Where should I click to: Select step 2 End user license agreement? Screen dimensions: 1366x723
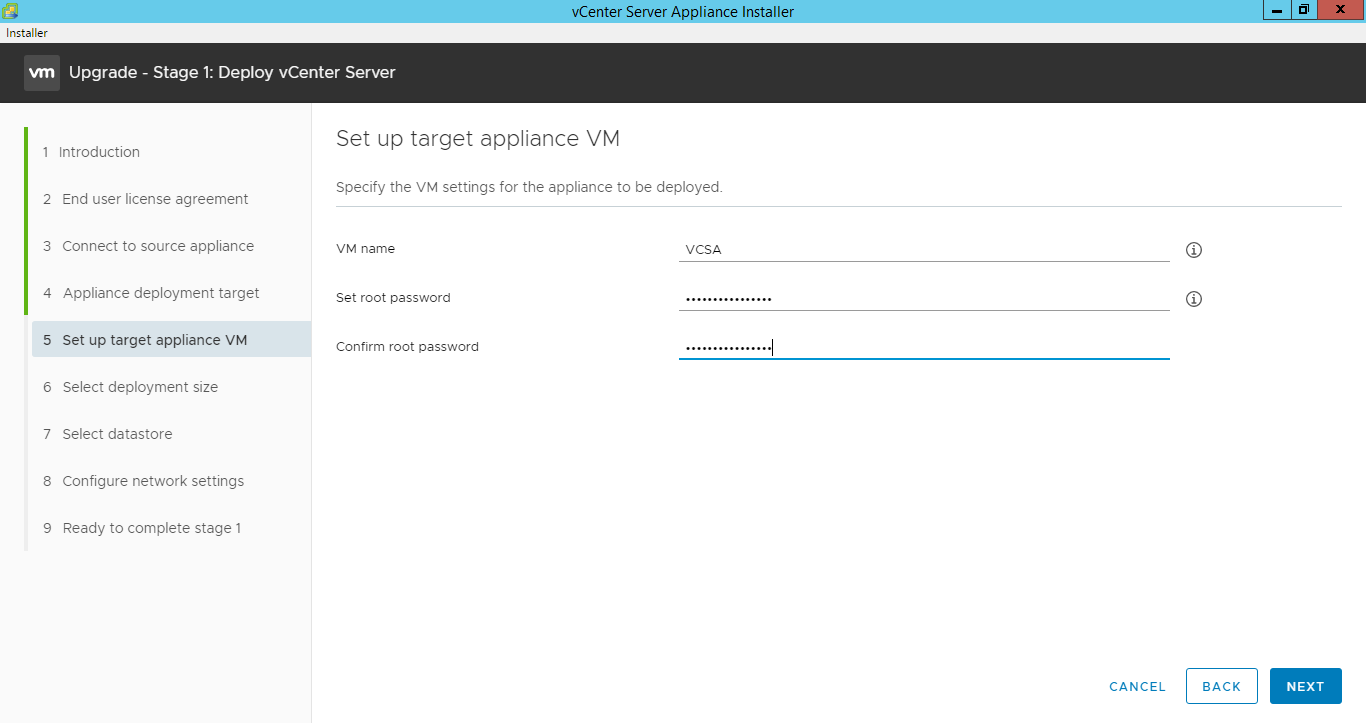(x=155, y=198)
